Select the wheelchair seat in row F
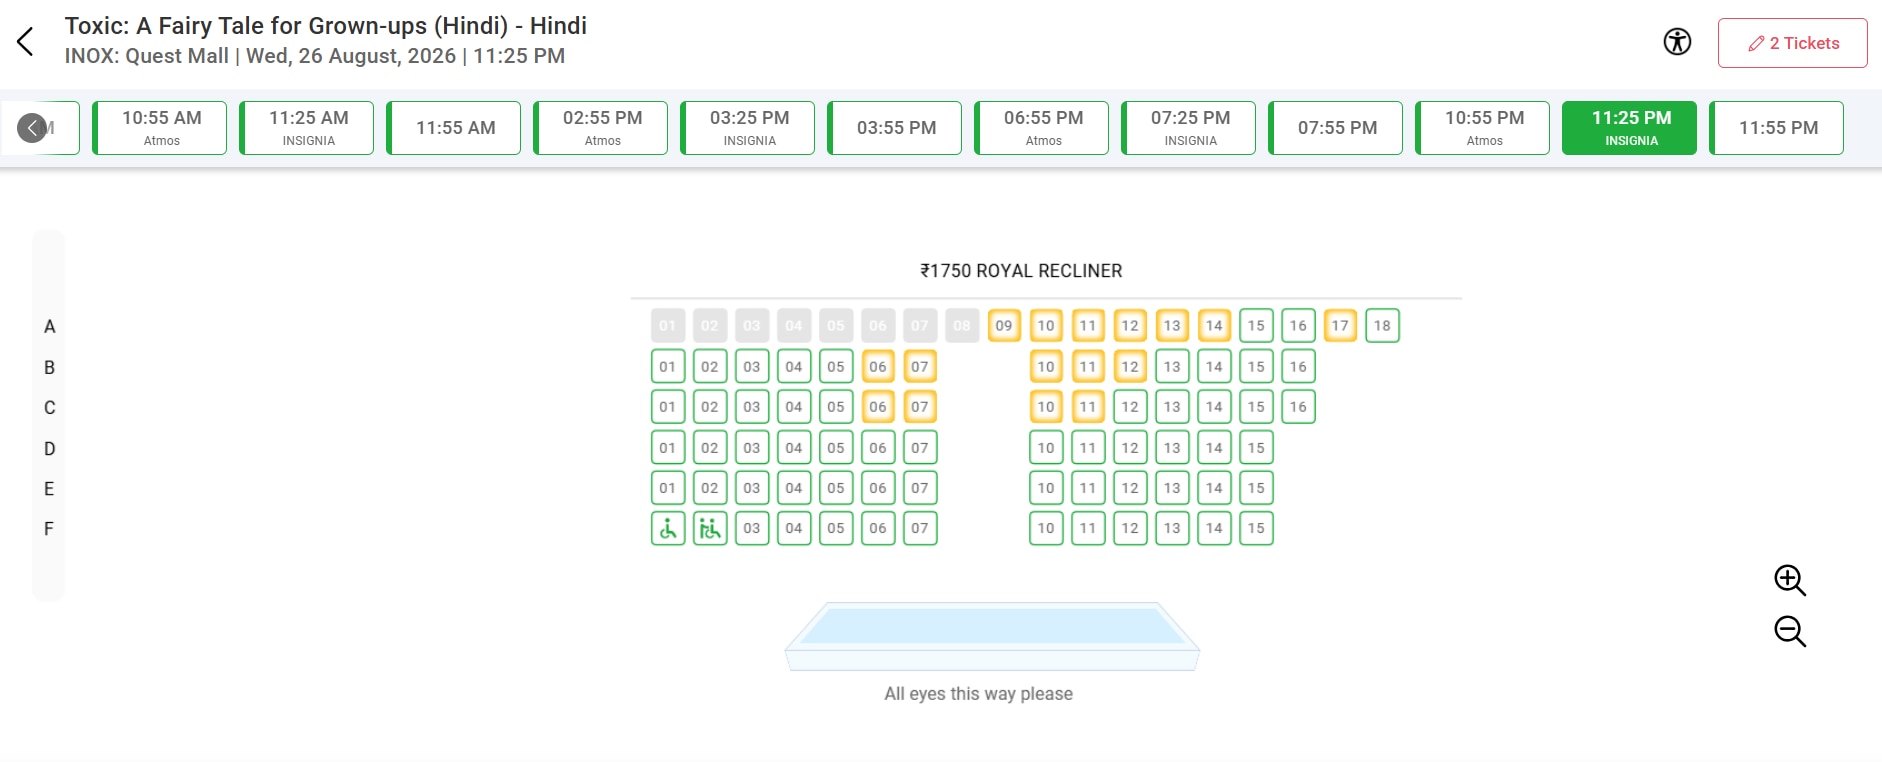The width and height of the screenshot is (1882, 762). tap(668, 528)
